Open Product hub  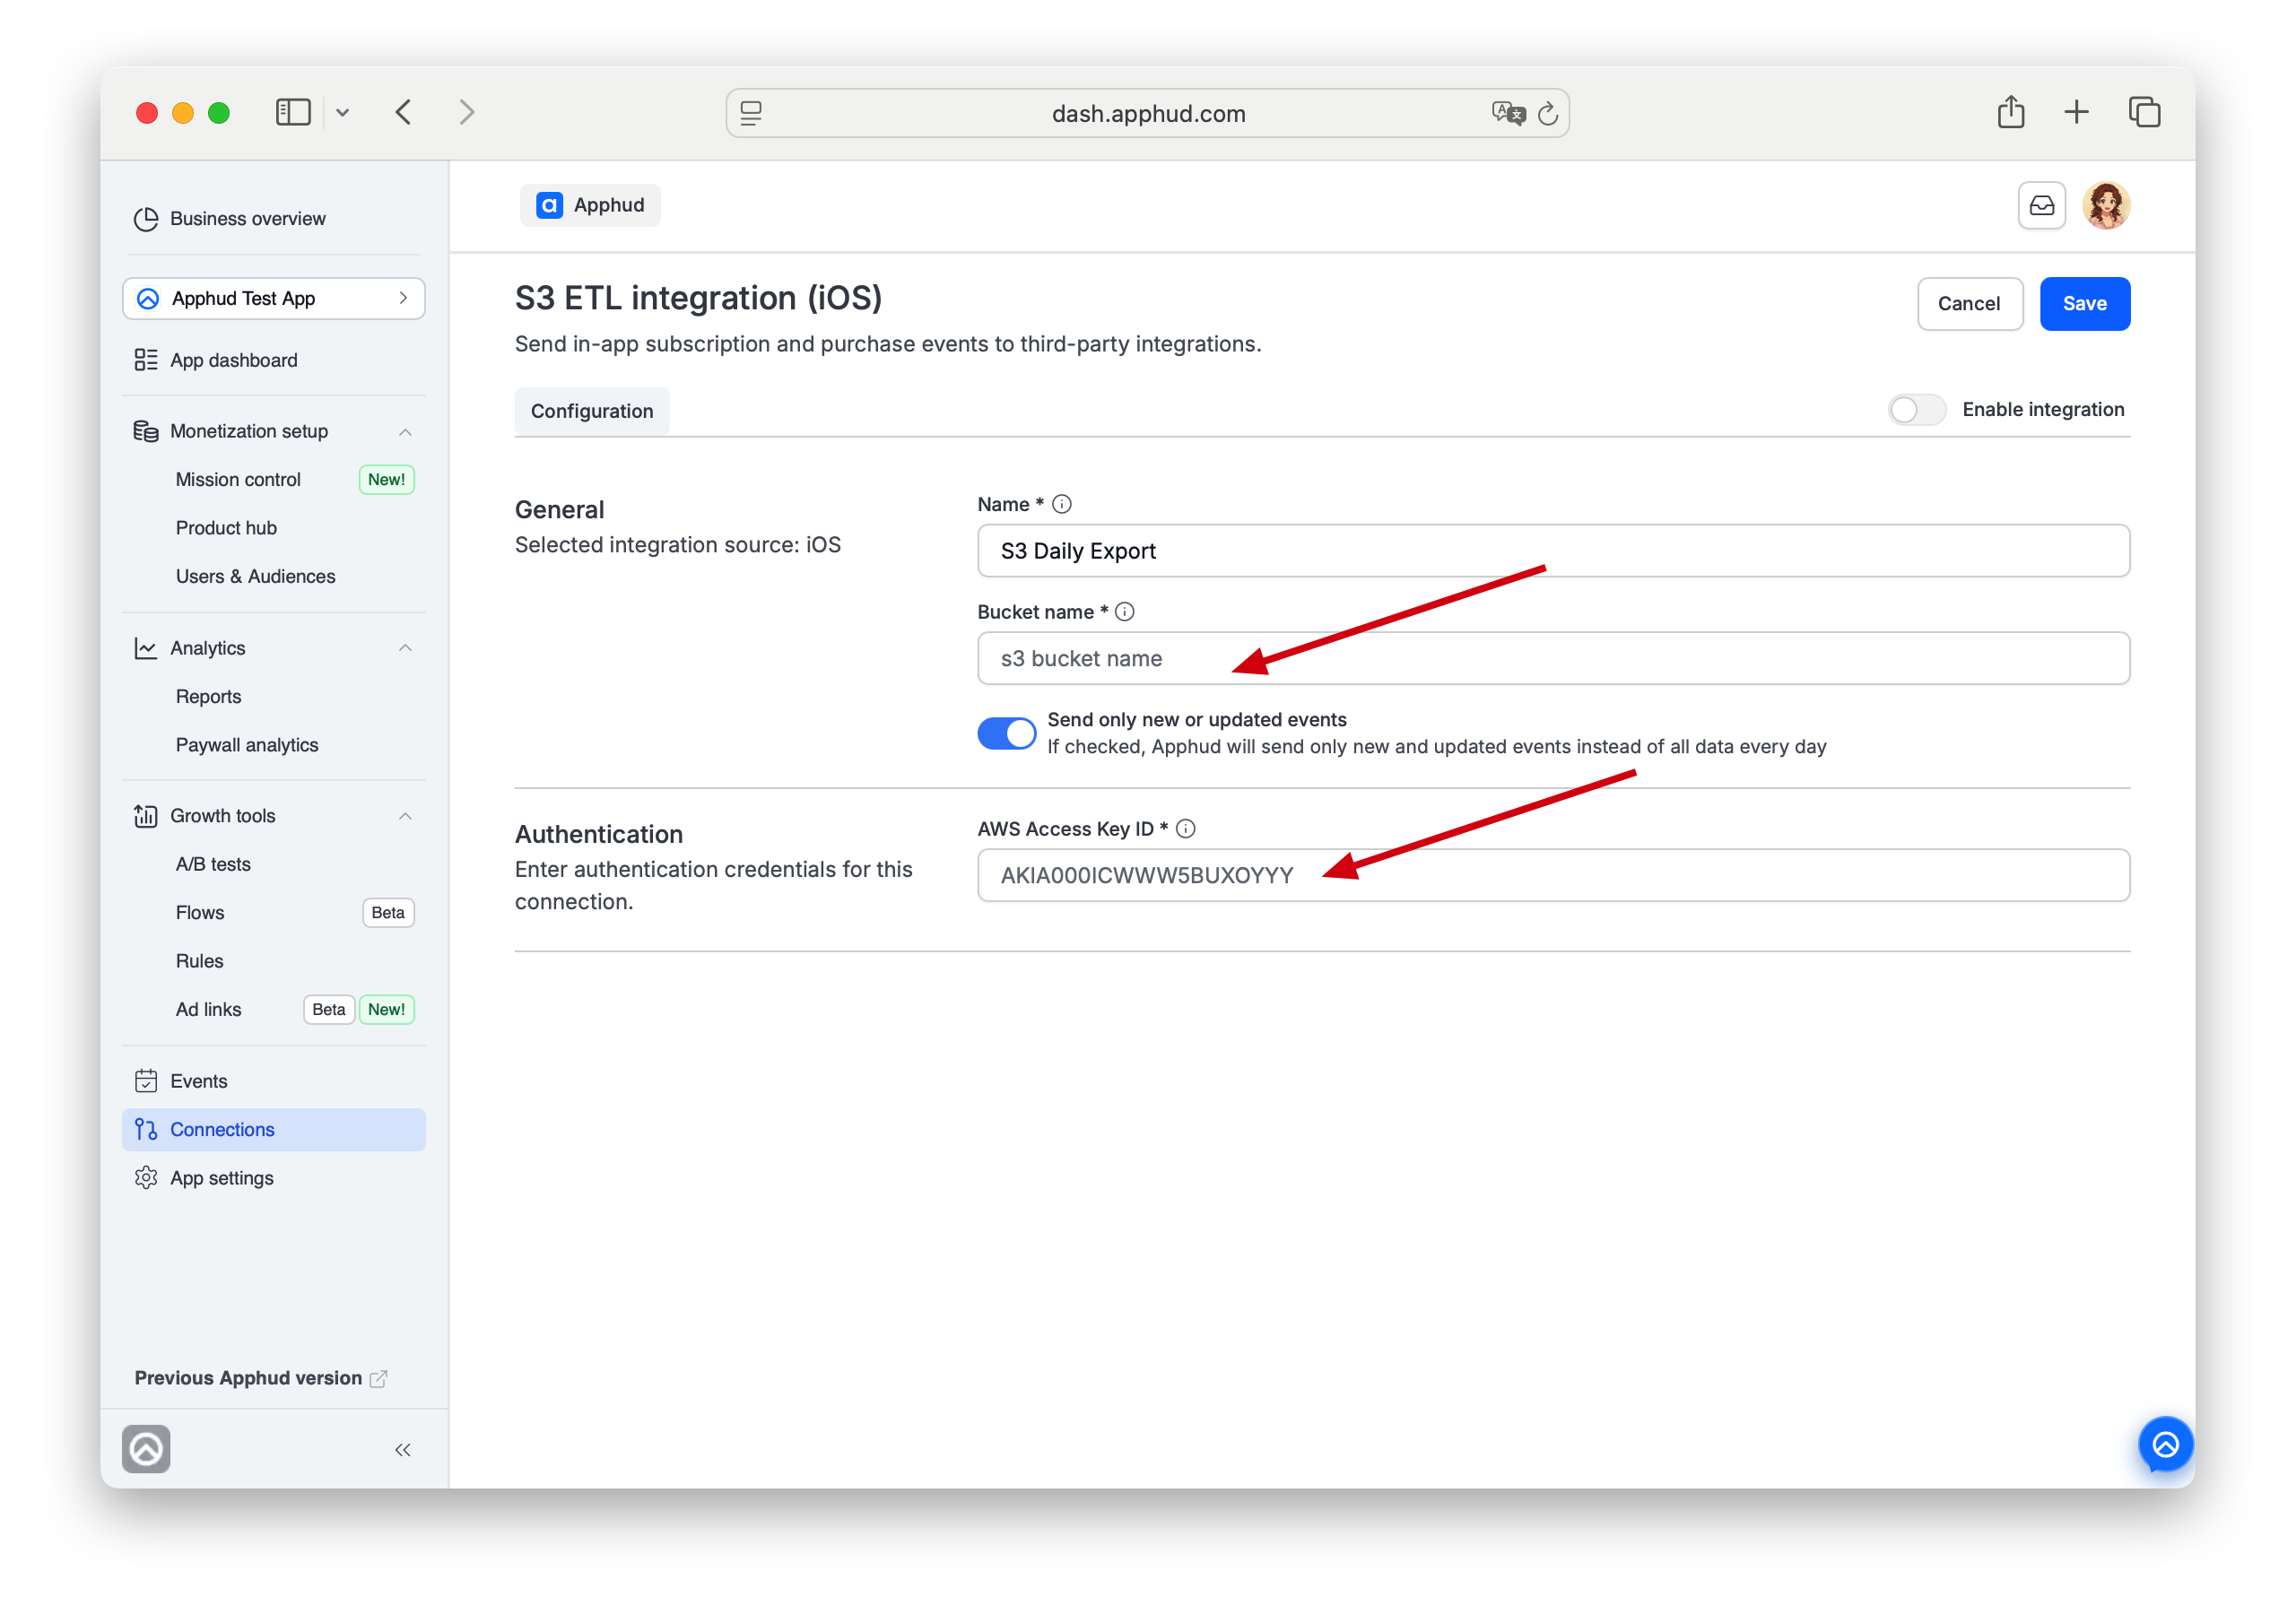click(226, 528)
